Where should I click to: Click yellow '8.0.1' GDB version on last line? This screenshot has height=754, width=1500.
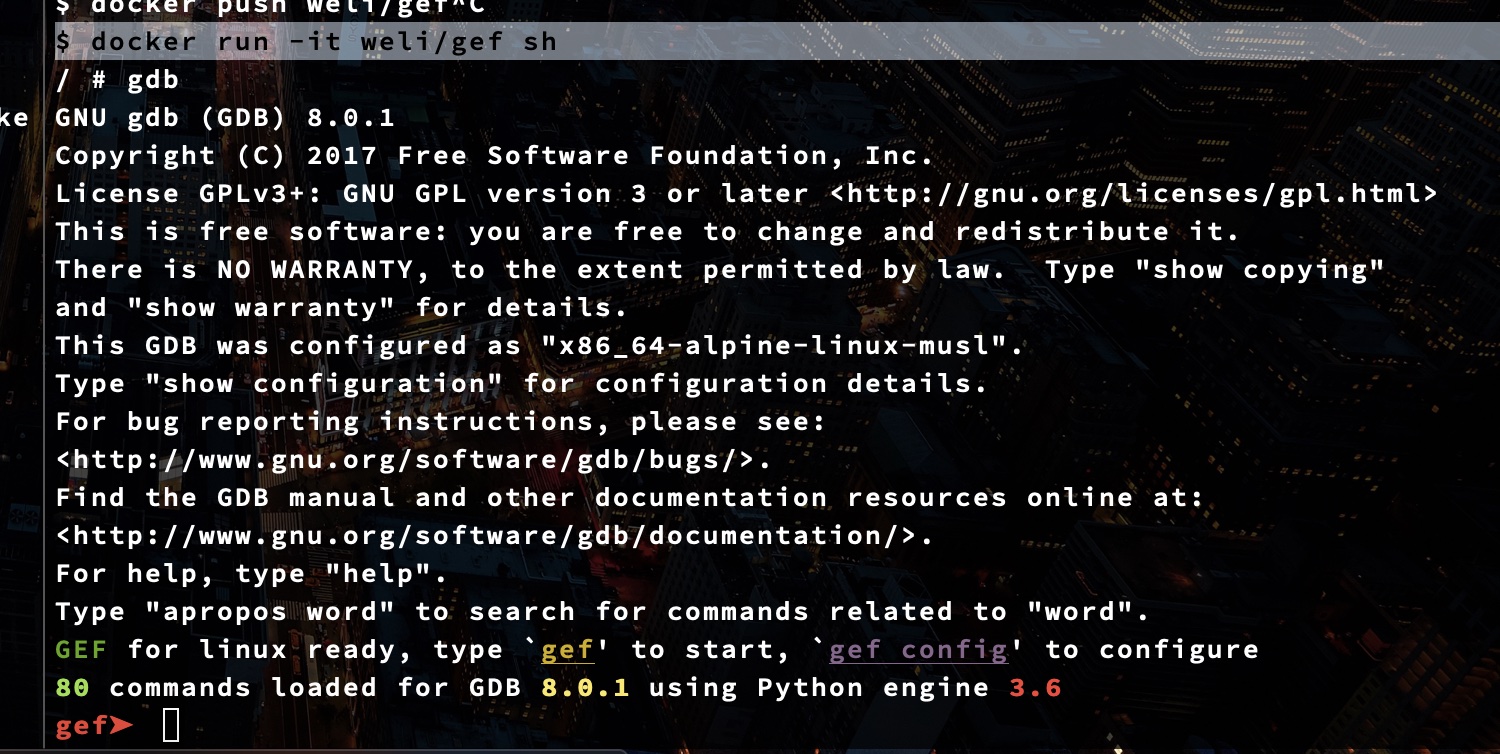pyautogui.click(x=585, y=688)
